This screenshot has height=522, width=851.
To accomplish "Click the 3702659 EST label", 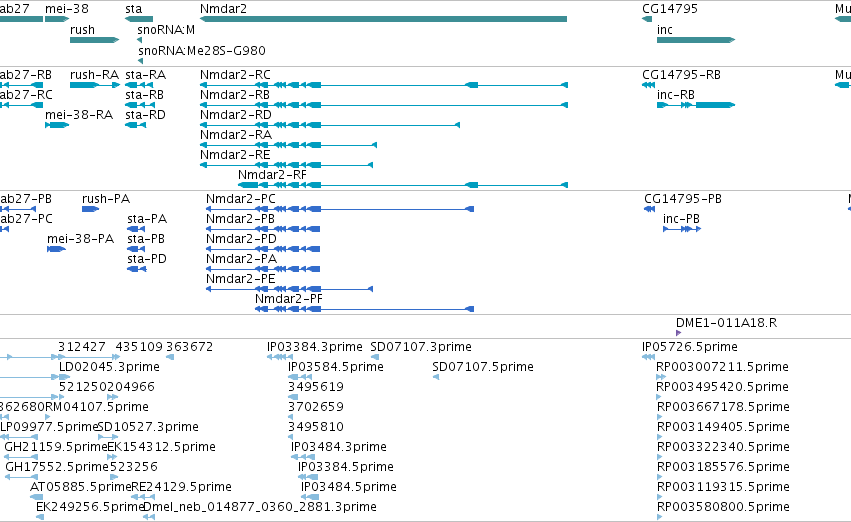I will 315,407.
